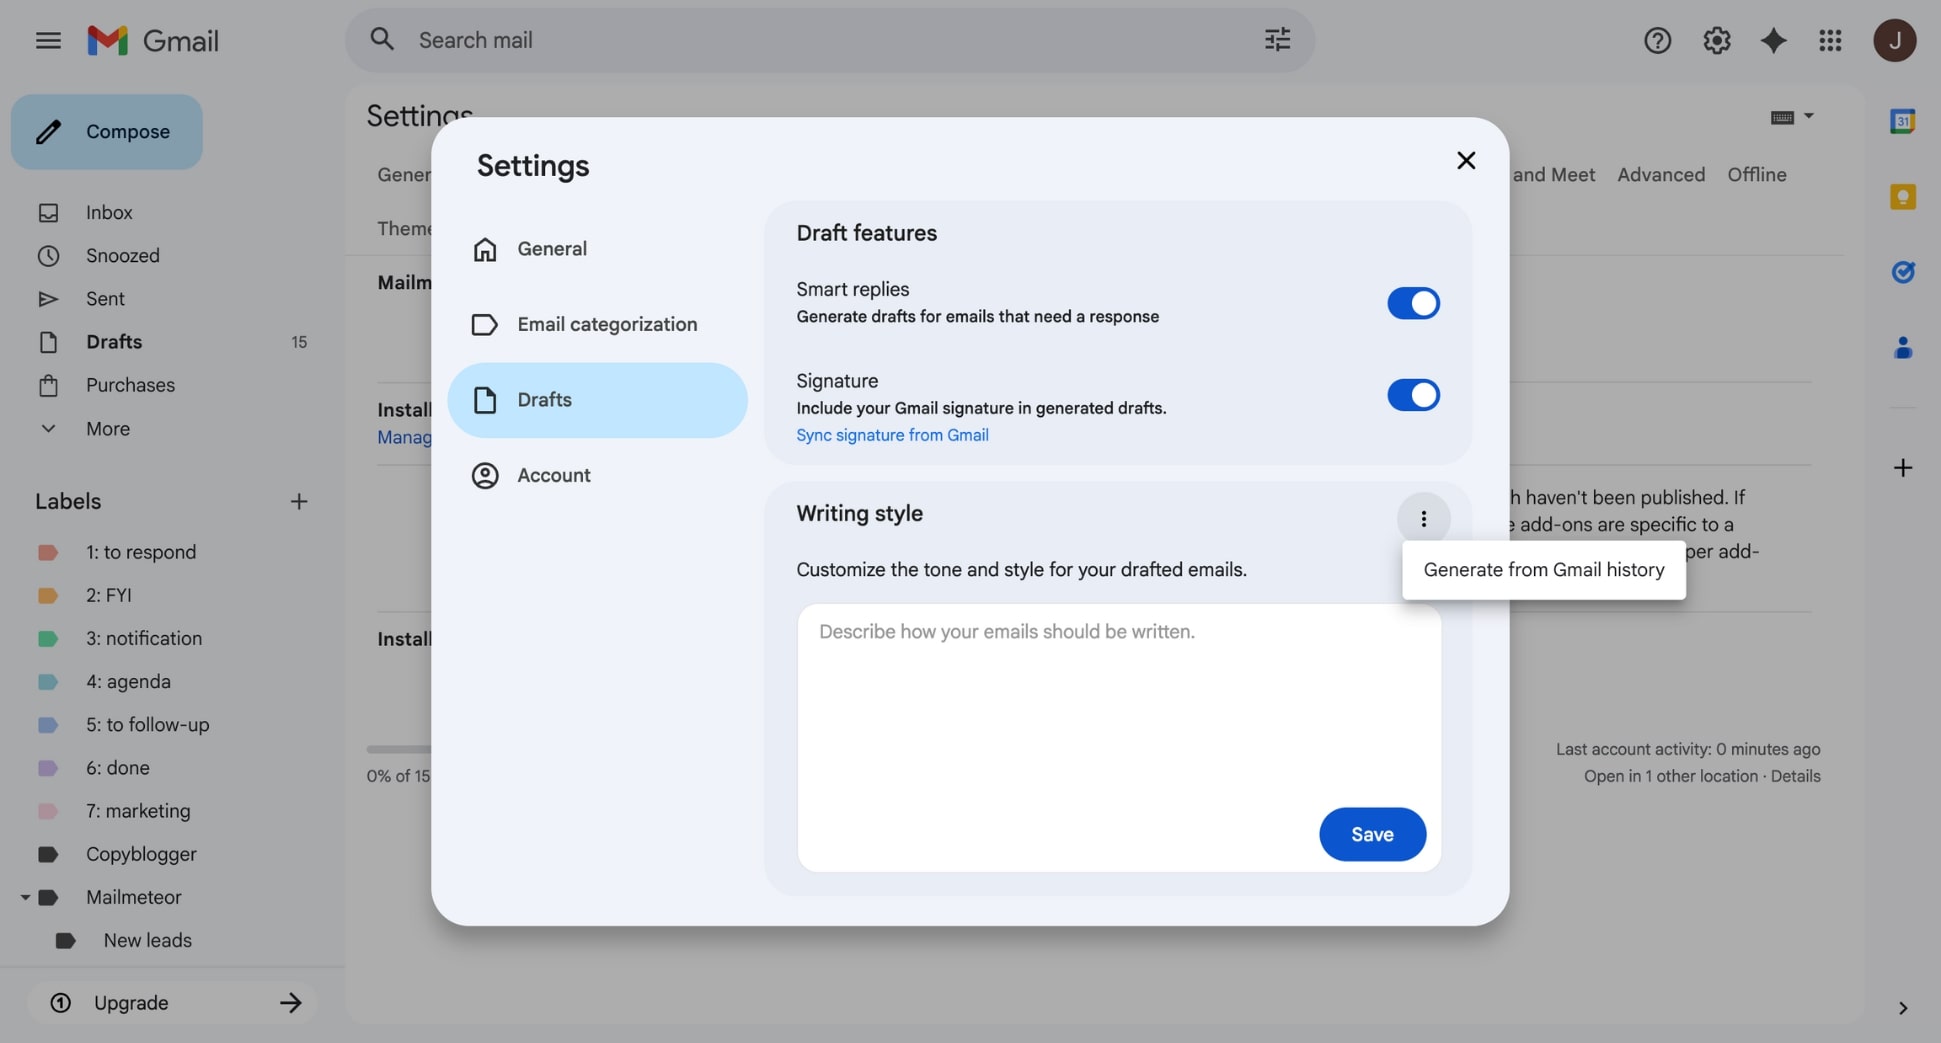
Task: Collapse the Mailmeteor label group
Action: 25,897
